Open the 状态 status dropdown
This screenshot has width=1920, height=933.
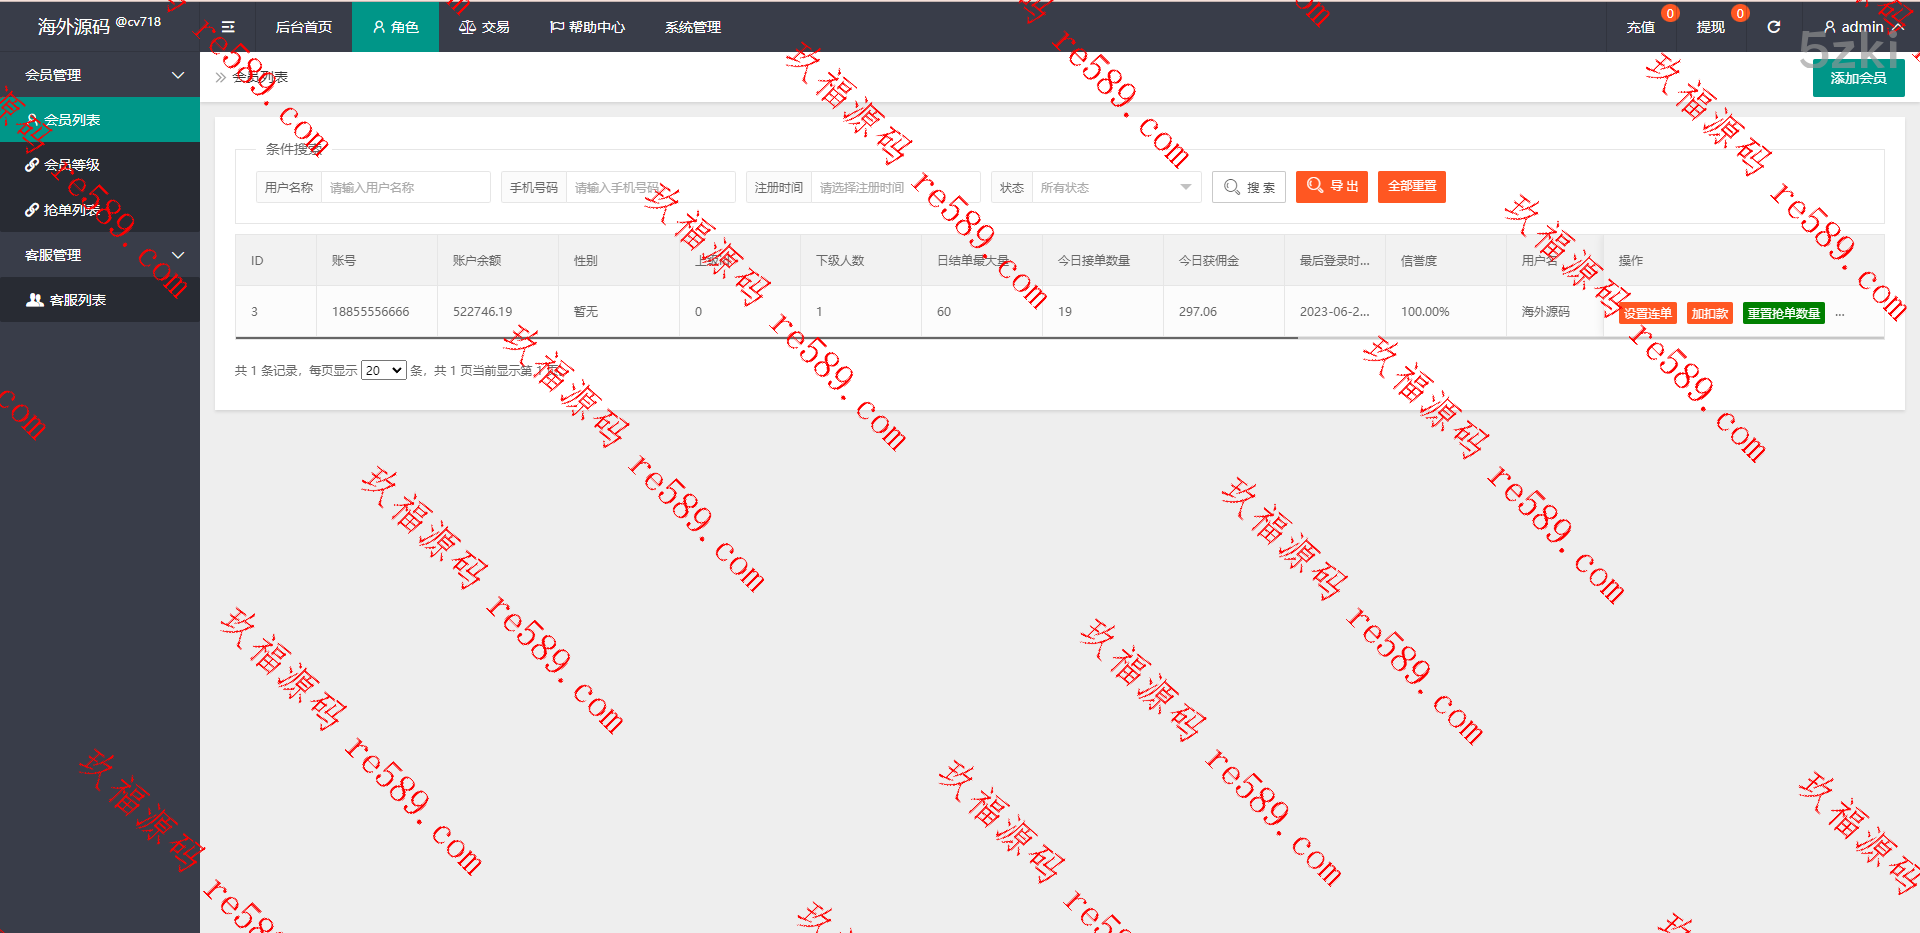click(1114, 187)
